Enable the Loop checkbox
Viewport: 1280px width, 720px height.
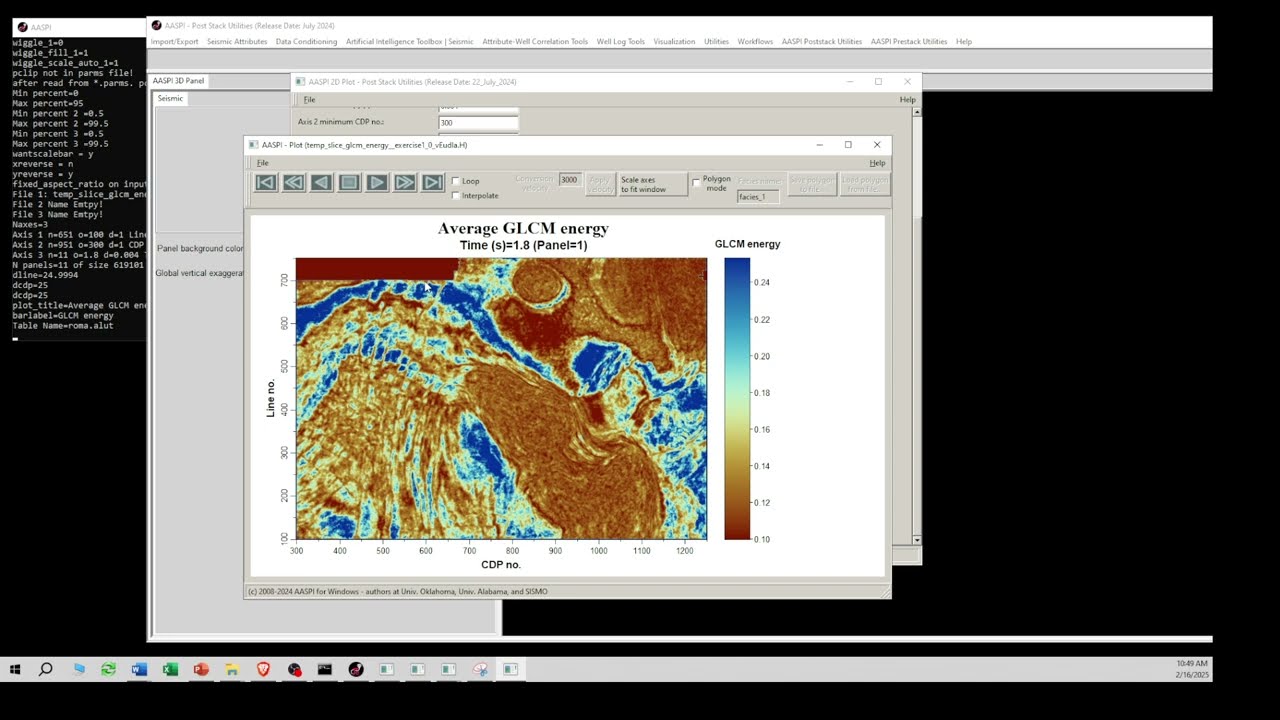(x=456, y=181)
